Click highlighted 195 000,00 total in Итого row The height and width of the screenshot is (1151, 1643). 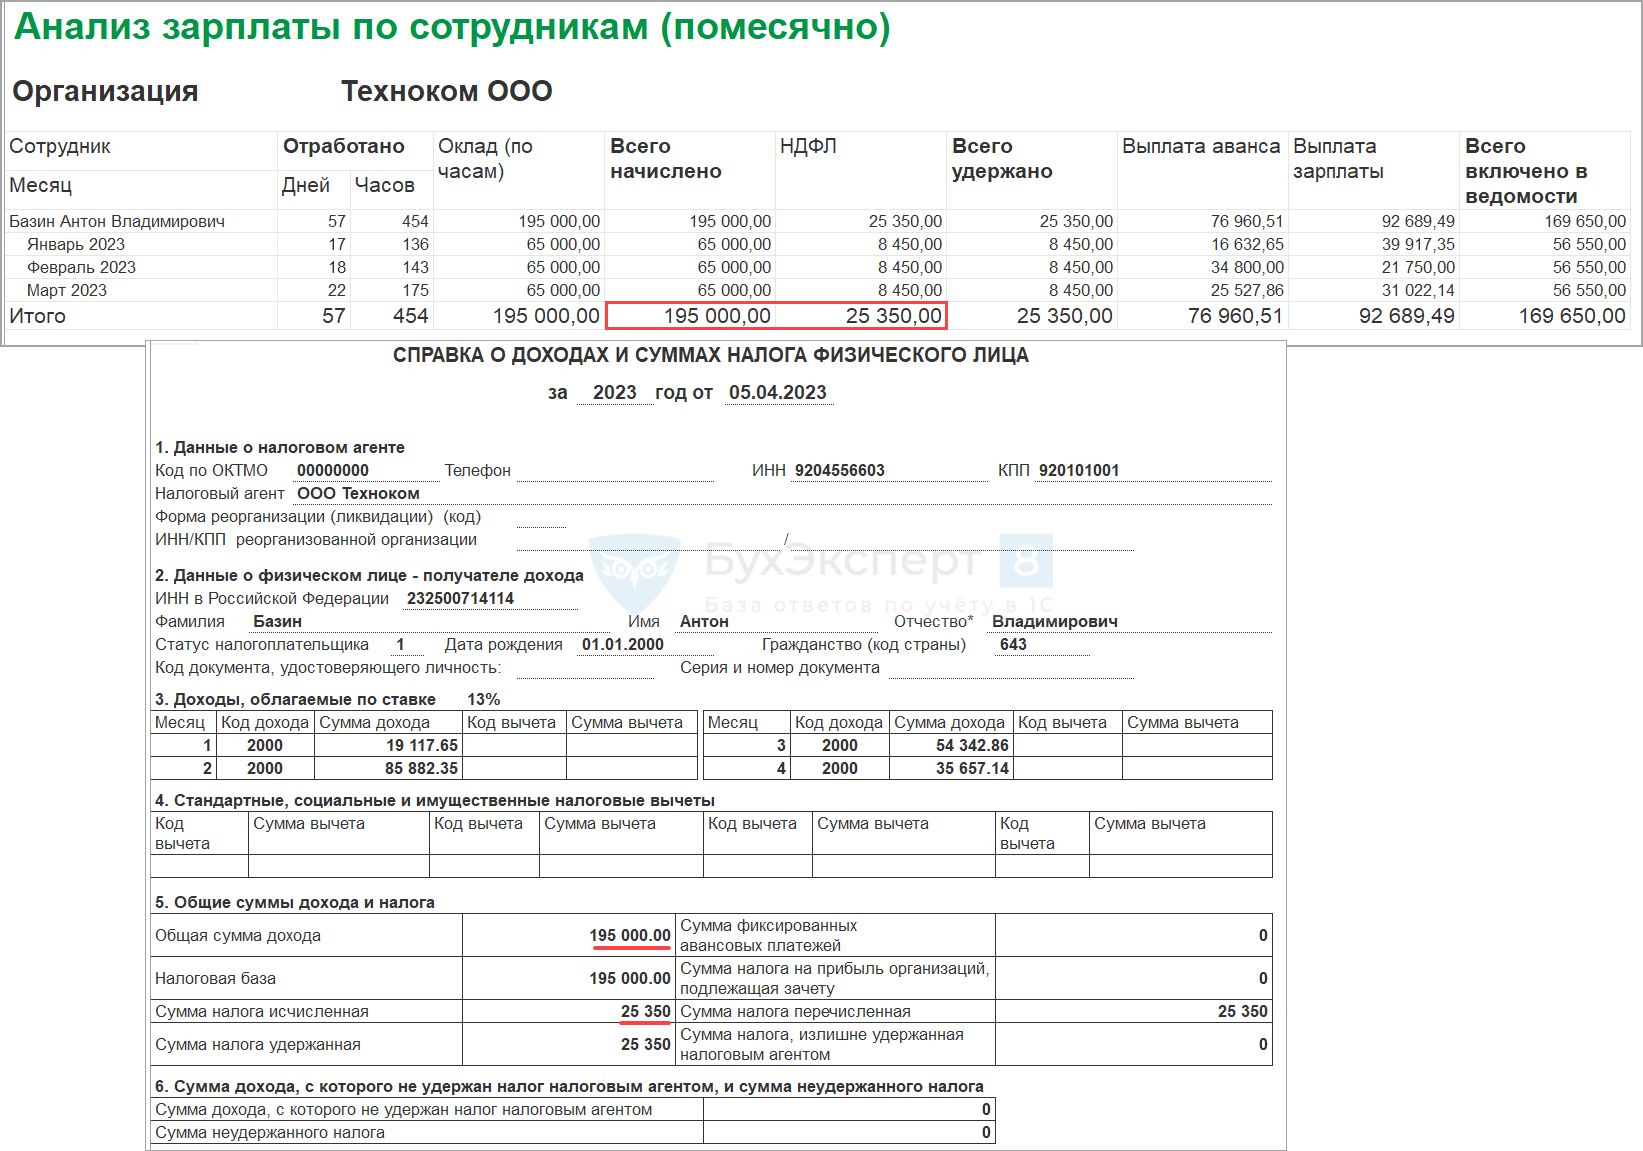[x=717, y=316]
